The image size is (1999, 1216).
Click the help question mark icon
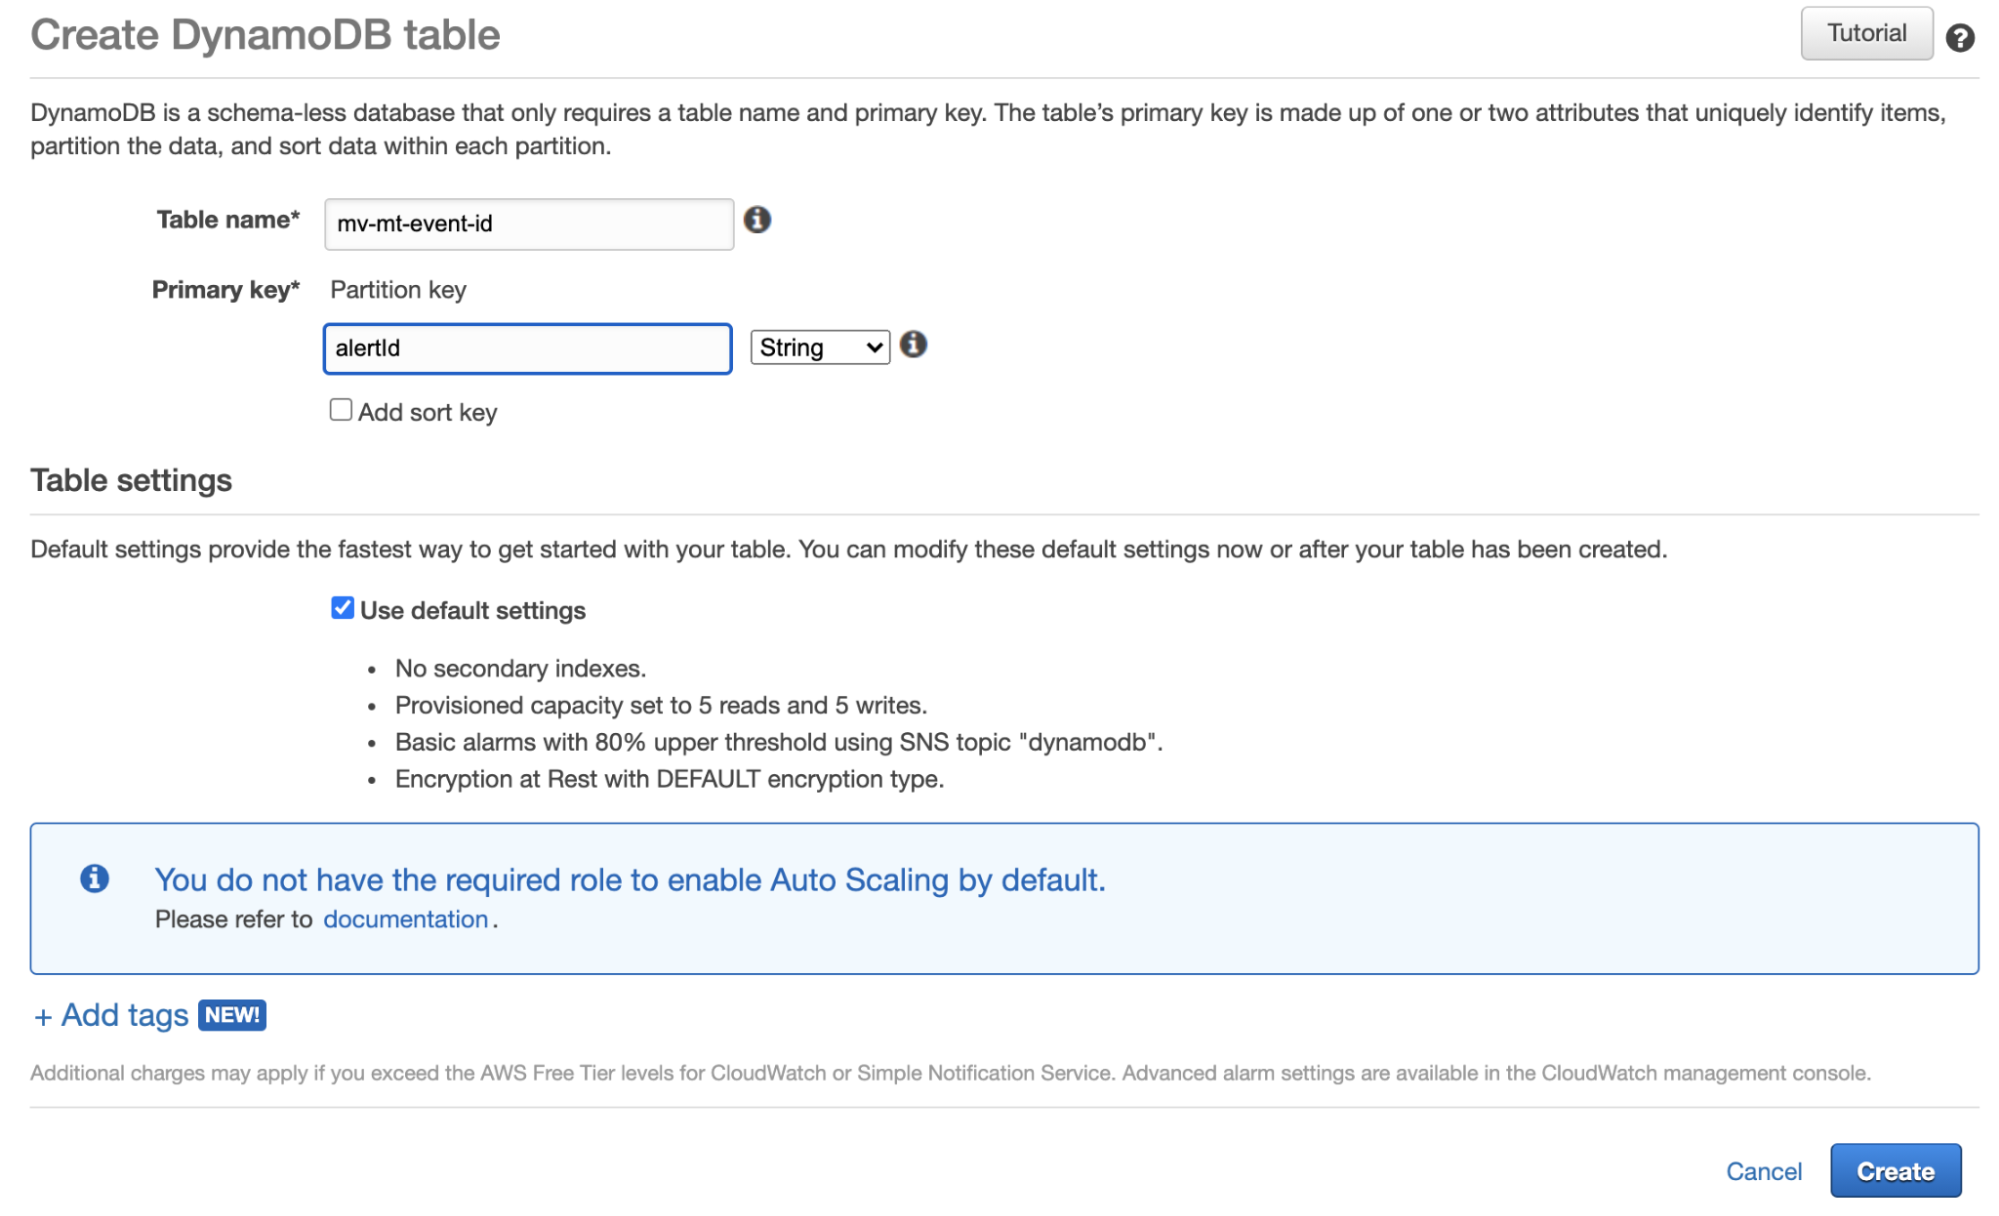coord(1959,38)
